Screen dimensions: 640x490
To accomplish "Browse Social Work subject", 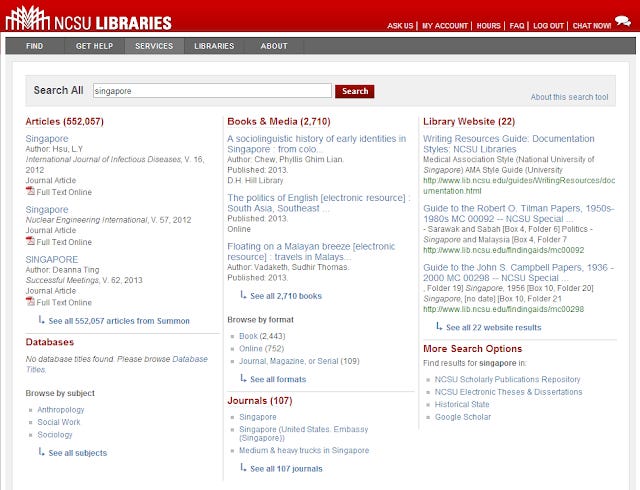I will (59, 422).
